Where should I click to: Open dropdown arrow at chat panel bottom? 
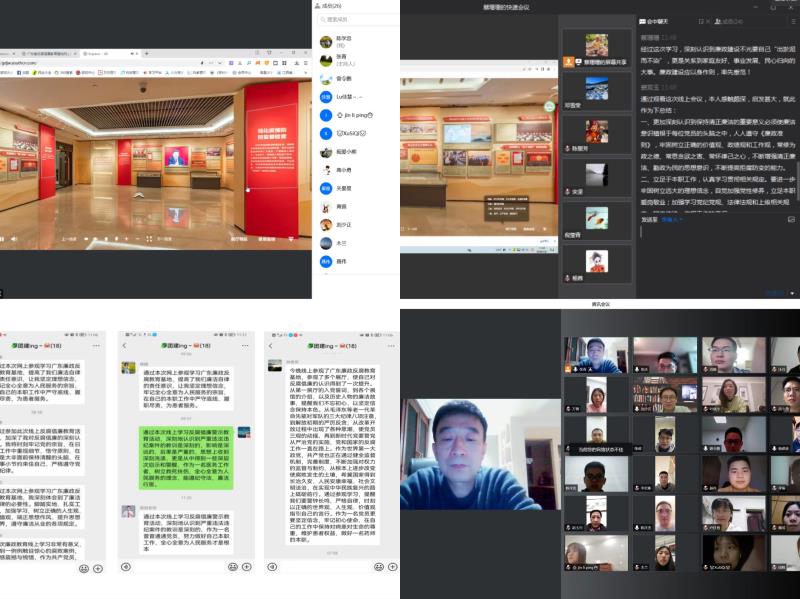coord(792,293)
